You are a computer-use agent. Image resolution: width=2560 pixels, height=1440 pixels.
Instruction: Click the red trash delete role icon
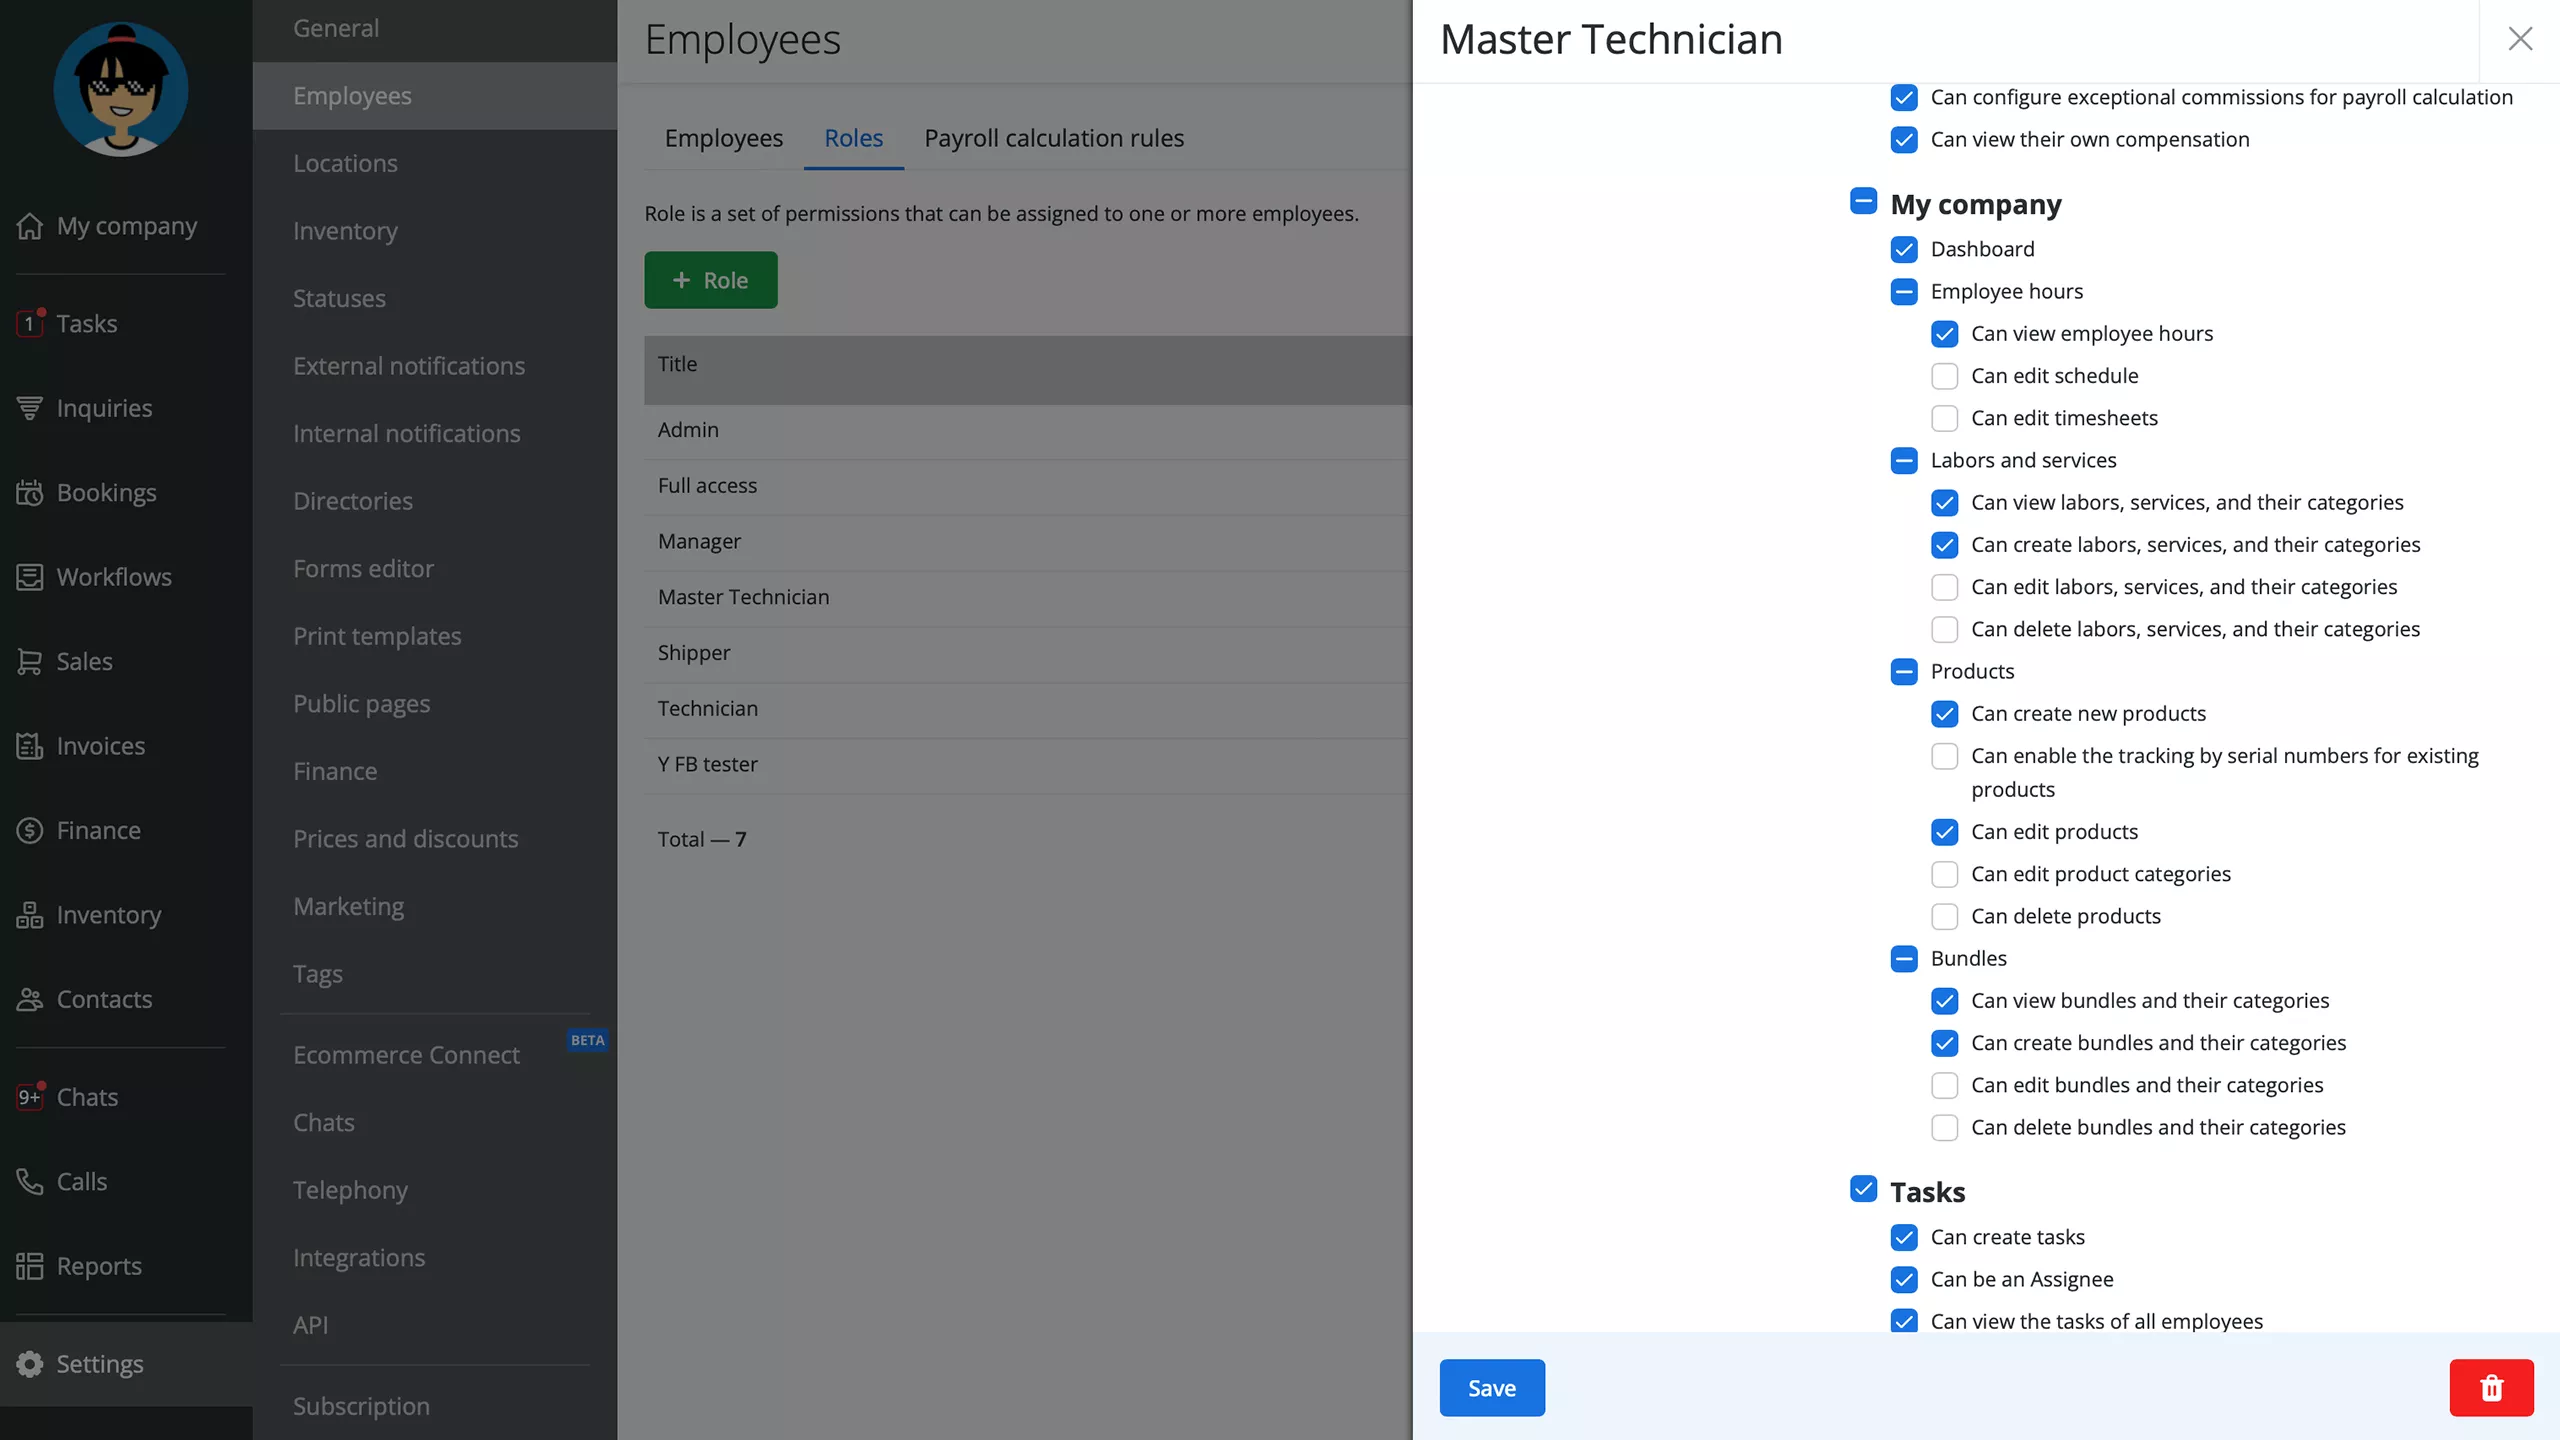[2490, 1388]
